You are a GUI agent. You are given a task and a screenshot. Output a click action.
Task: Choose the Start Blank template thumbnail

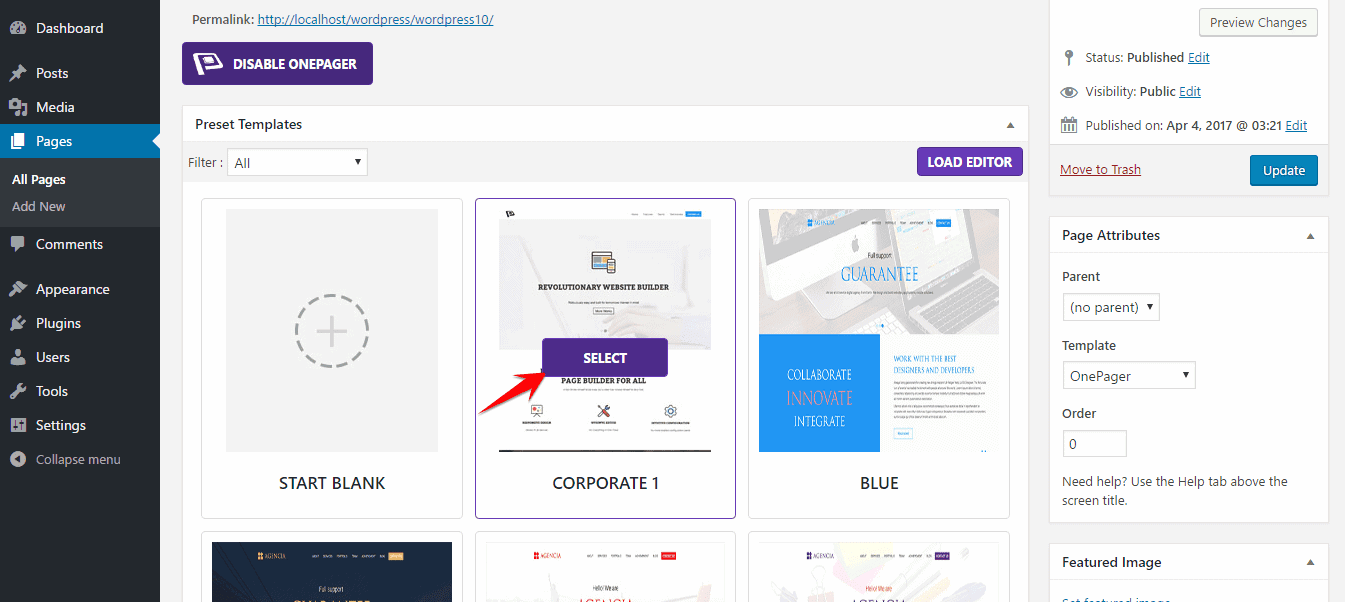tap(332, 330)
